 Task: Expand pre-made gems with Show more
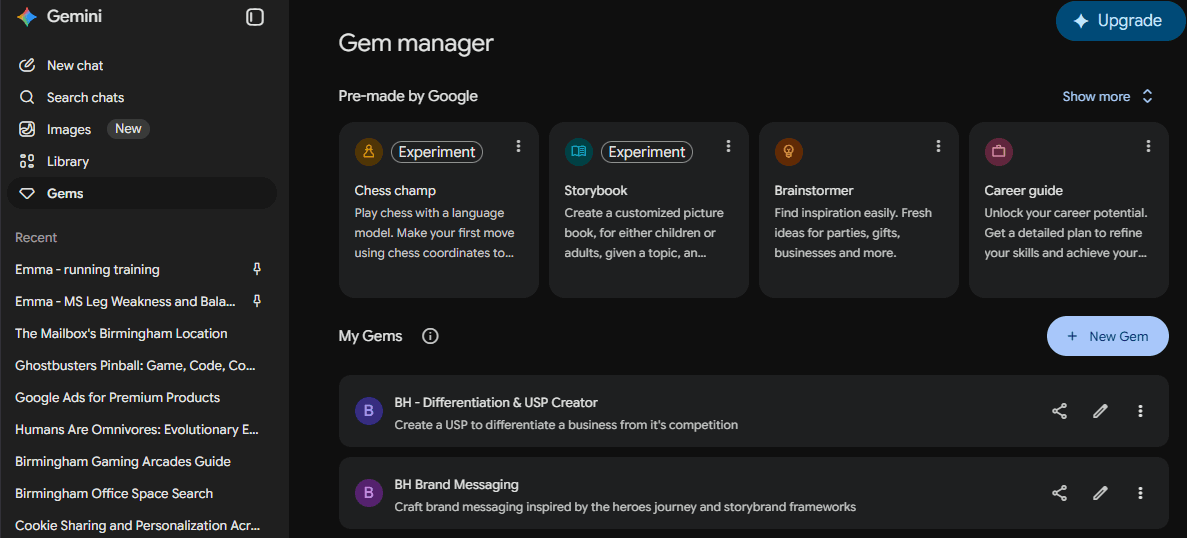click(x=1108, y=96)
